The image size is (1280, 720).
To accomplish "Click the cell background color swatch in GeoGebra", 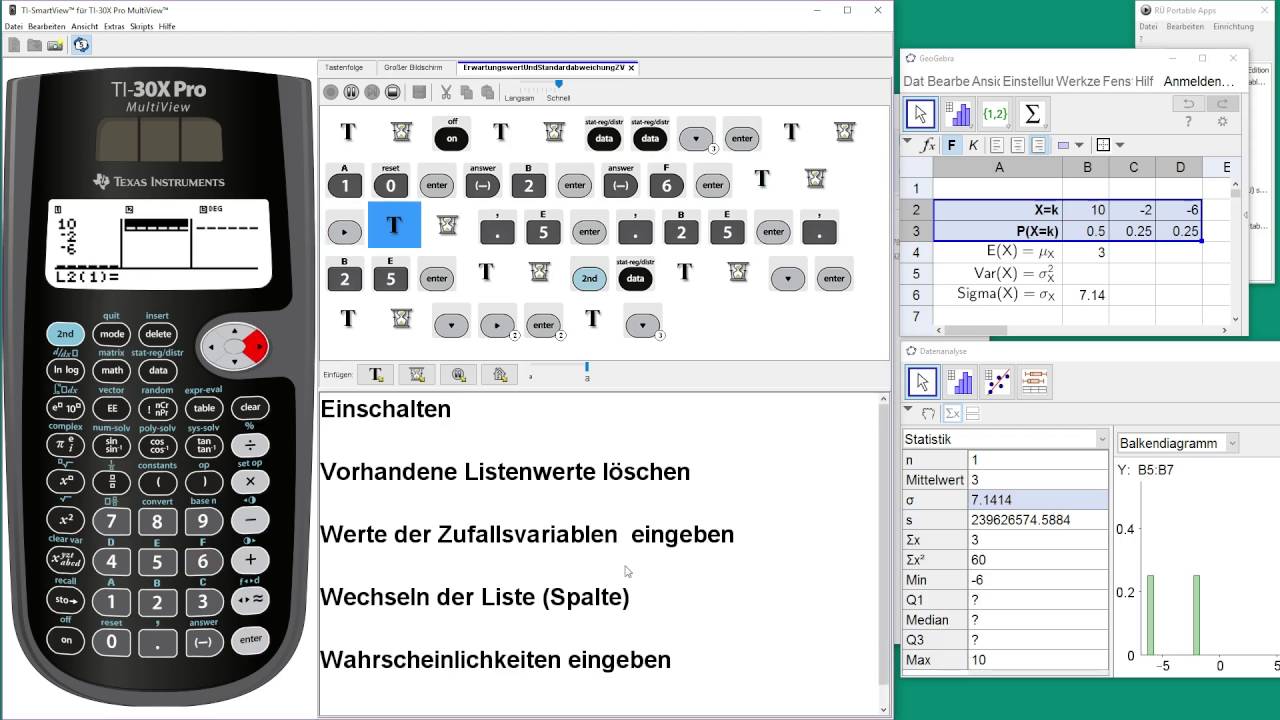I will click(1065, 145).
